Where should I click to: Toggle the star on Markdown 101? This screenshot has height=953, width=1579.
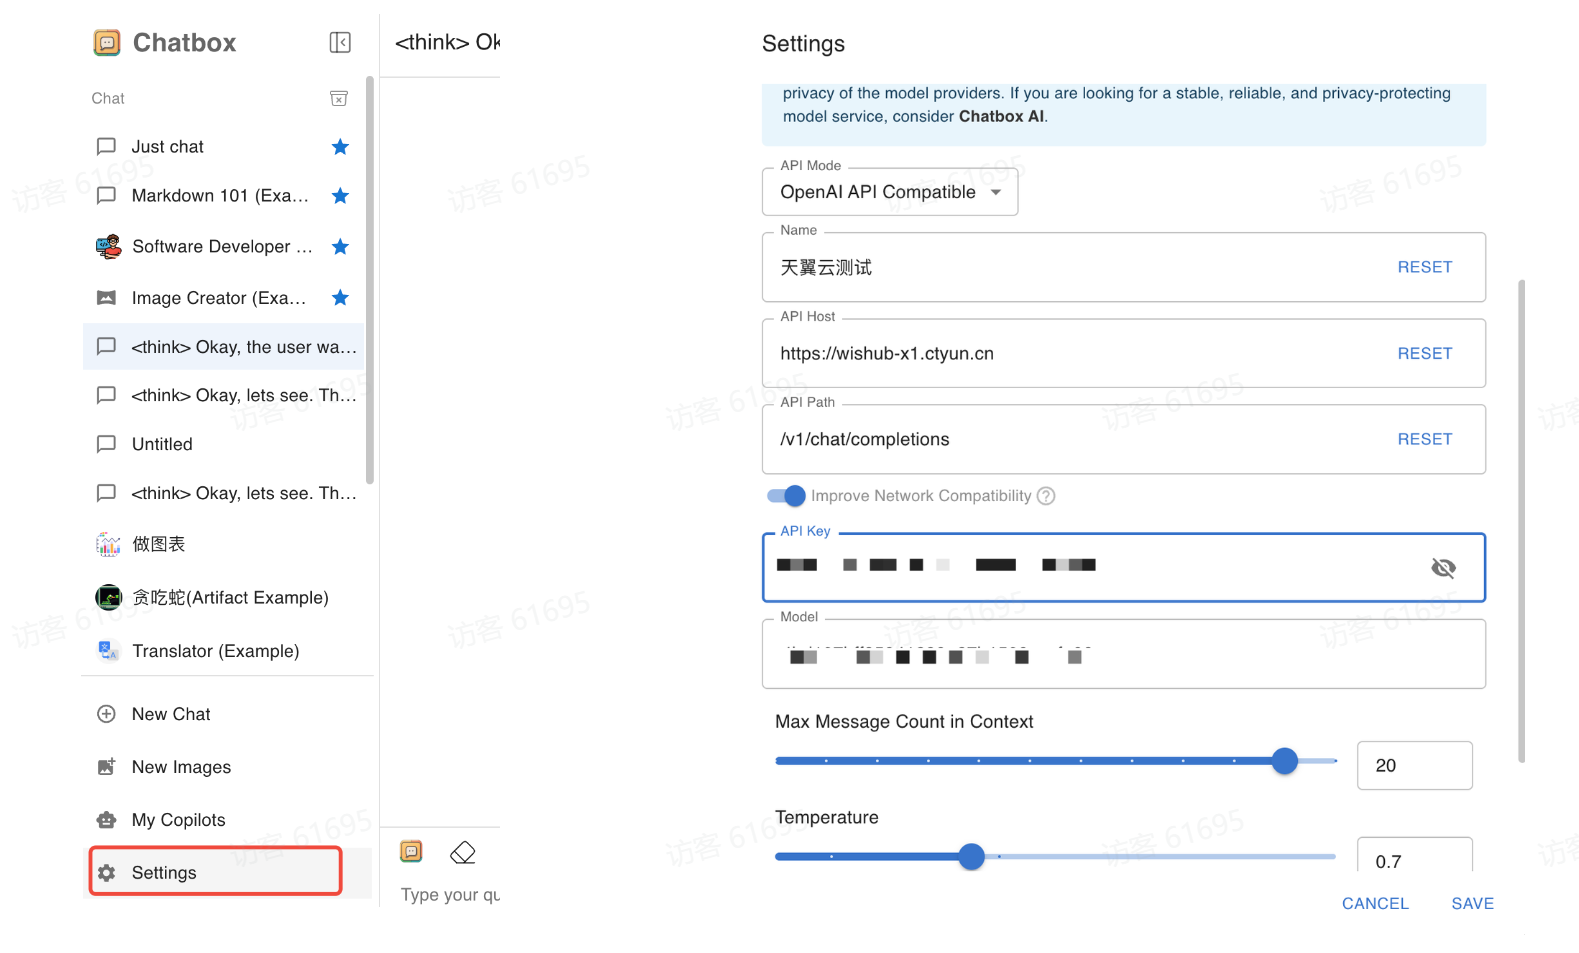(x=340, y=196)
